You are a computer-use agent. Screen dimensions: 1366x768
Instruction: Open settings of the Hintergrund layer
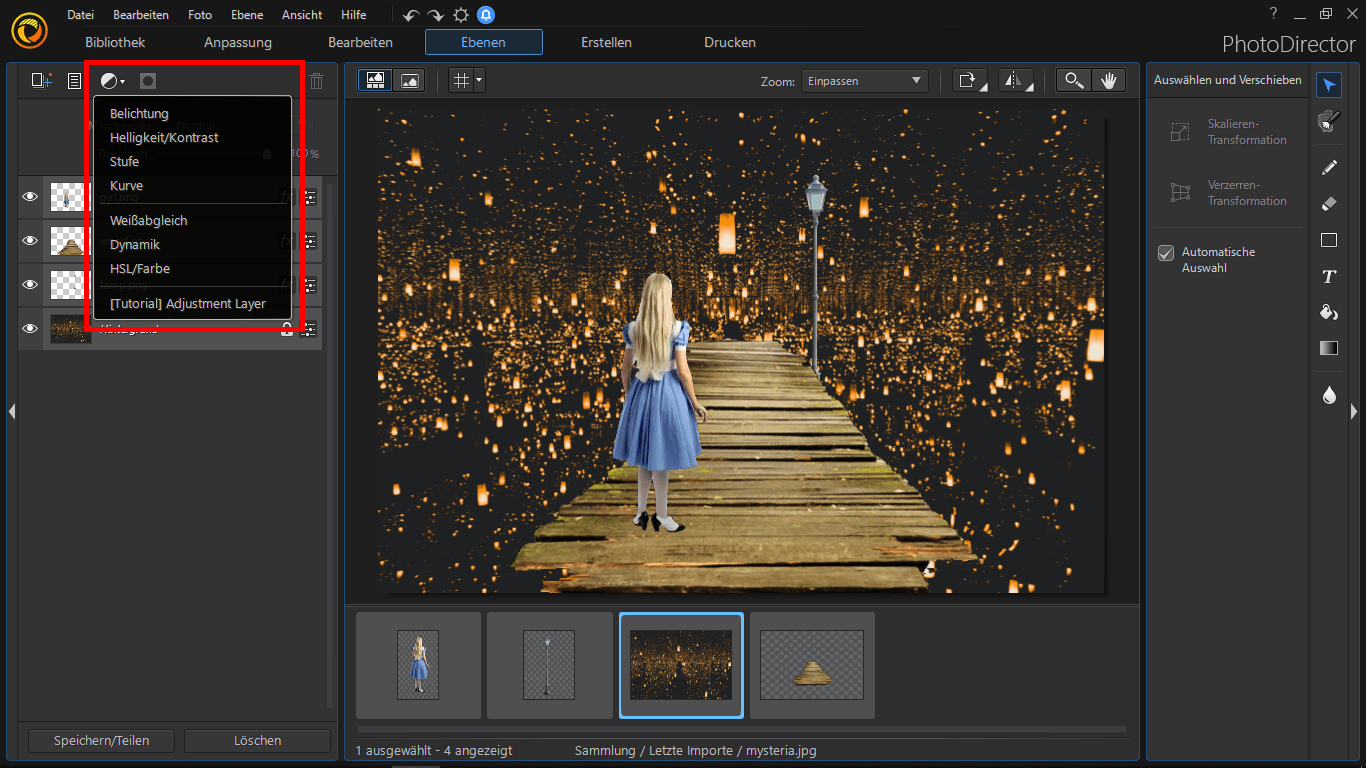[309, 328]
